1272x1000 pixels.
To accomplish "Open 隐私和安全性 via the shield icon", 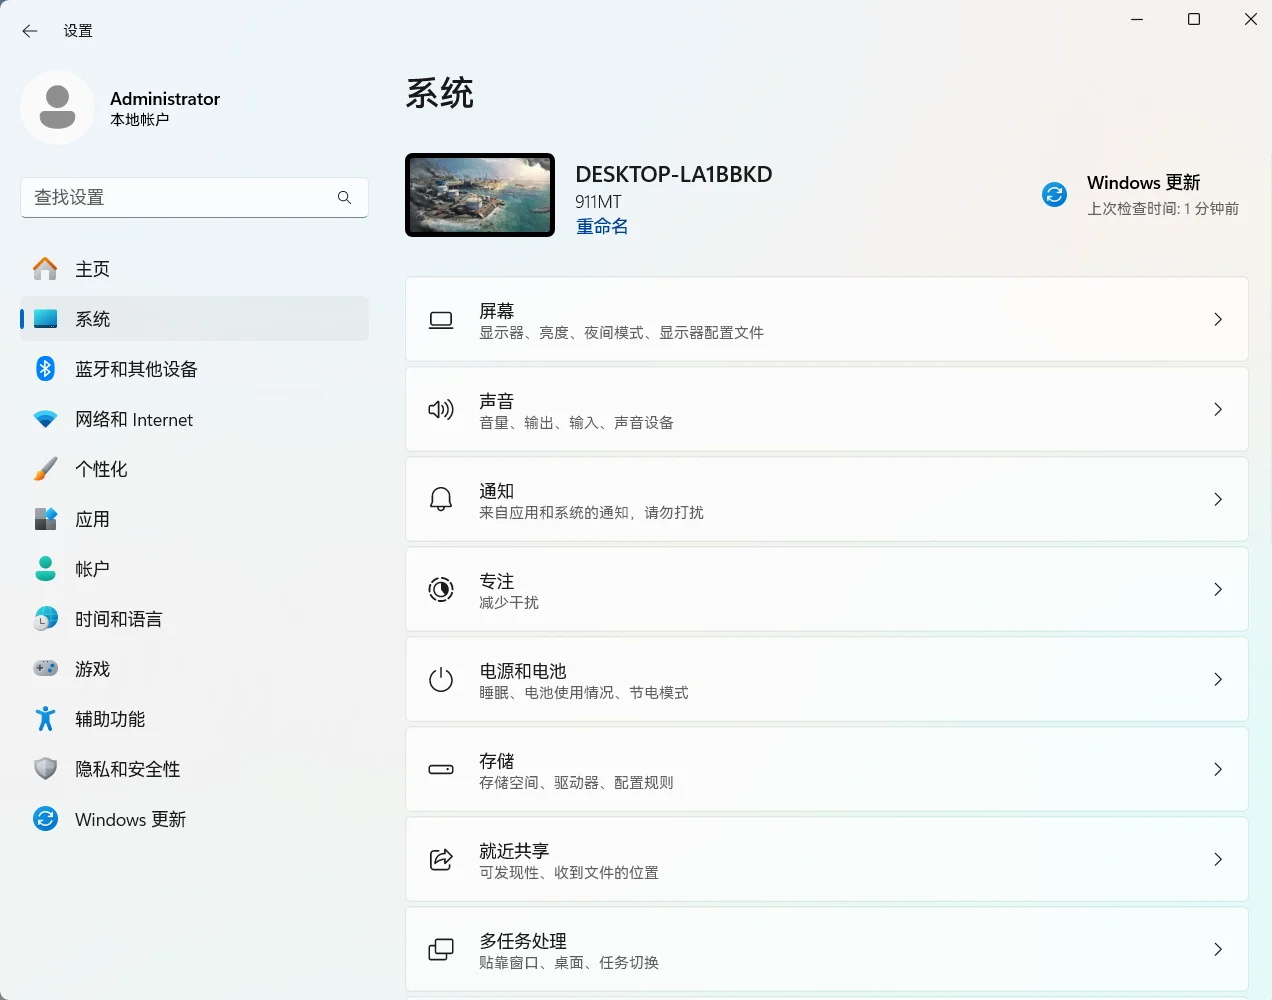I will tap(45, 769).
